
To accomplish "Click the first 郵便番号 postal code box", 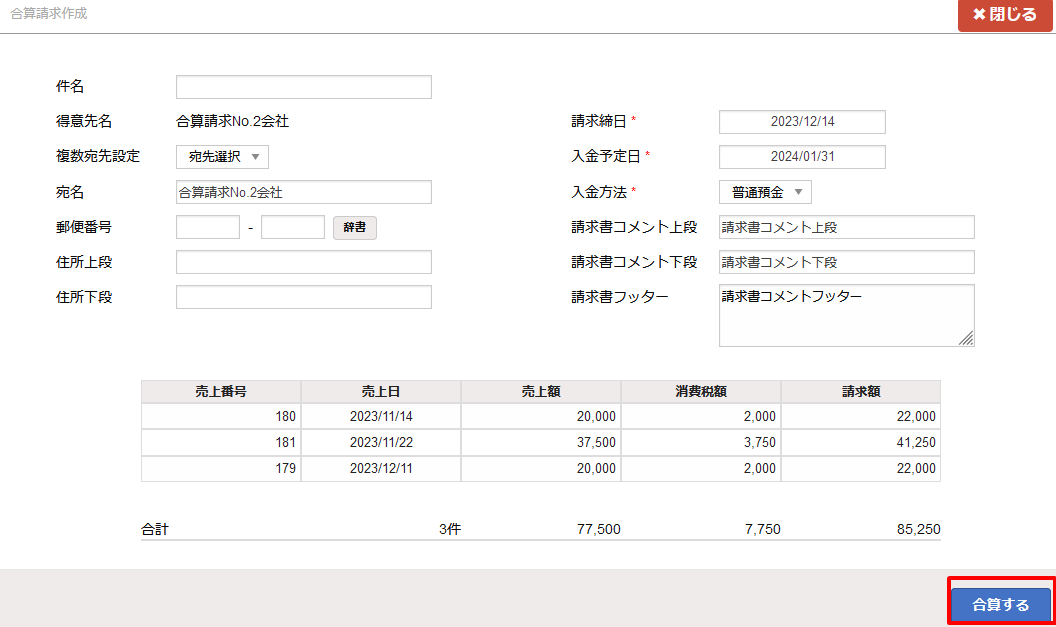I will point(207,227).
